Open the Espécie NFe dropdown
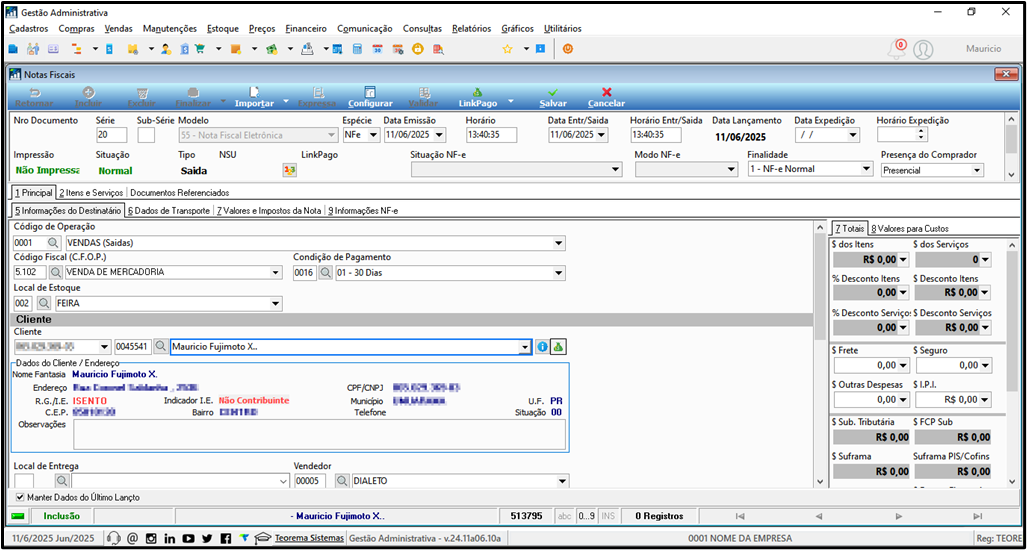Image resolution: width=1027 pixels, height=550 pixels. tap(373, 135)
